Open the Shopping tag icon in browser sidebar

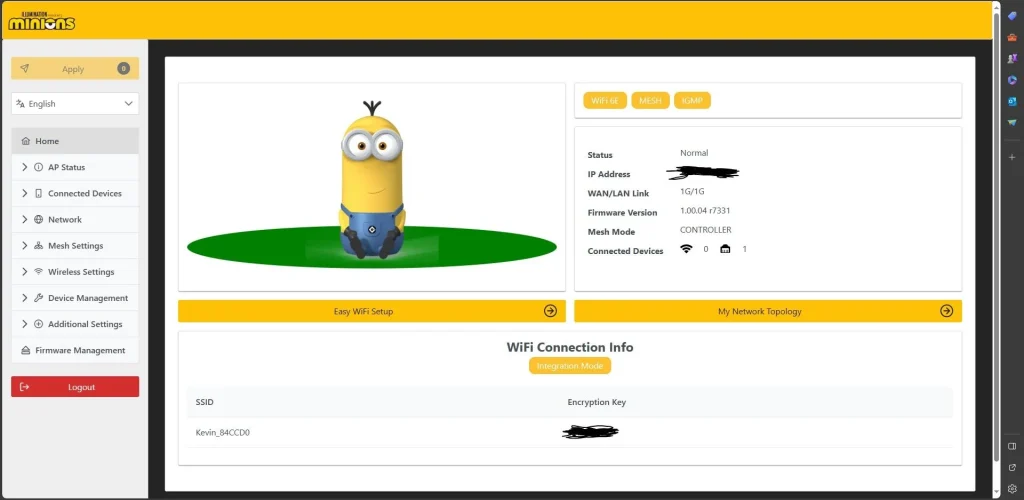coord(1012,16)
